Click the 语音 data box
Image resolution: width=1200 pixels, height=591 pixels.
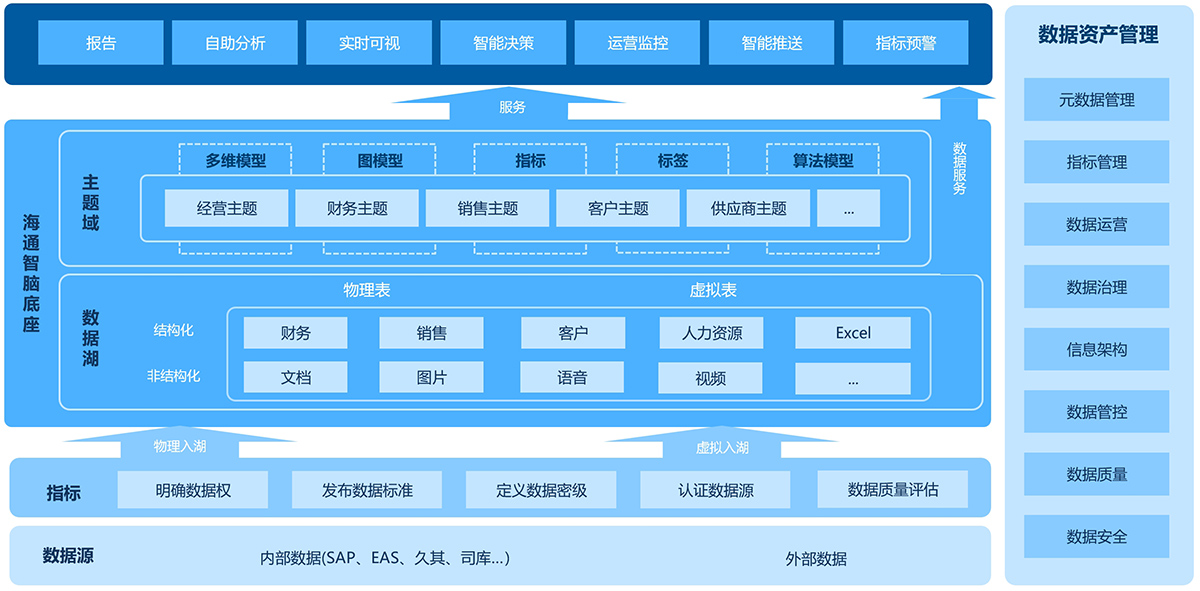573,378
